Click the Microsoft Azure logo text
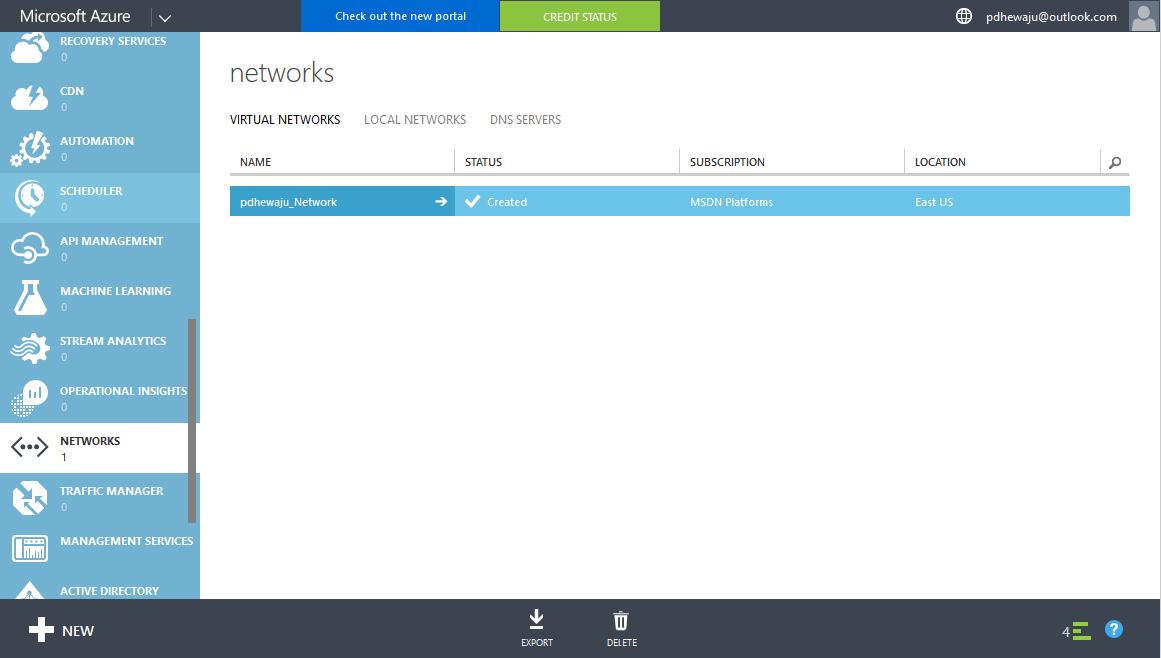This screenshot has width=1161, height=658. point(75,16)
